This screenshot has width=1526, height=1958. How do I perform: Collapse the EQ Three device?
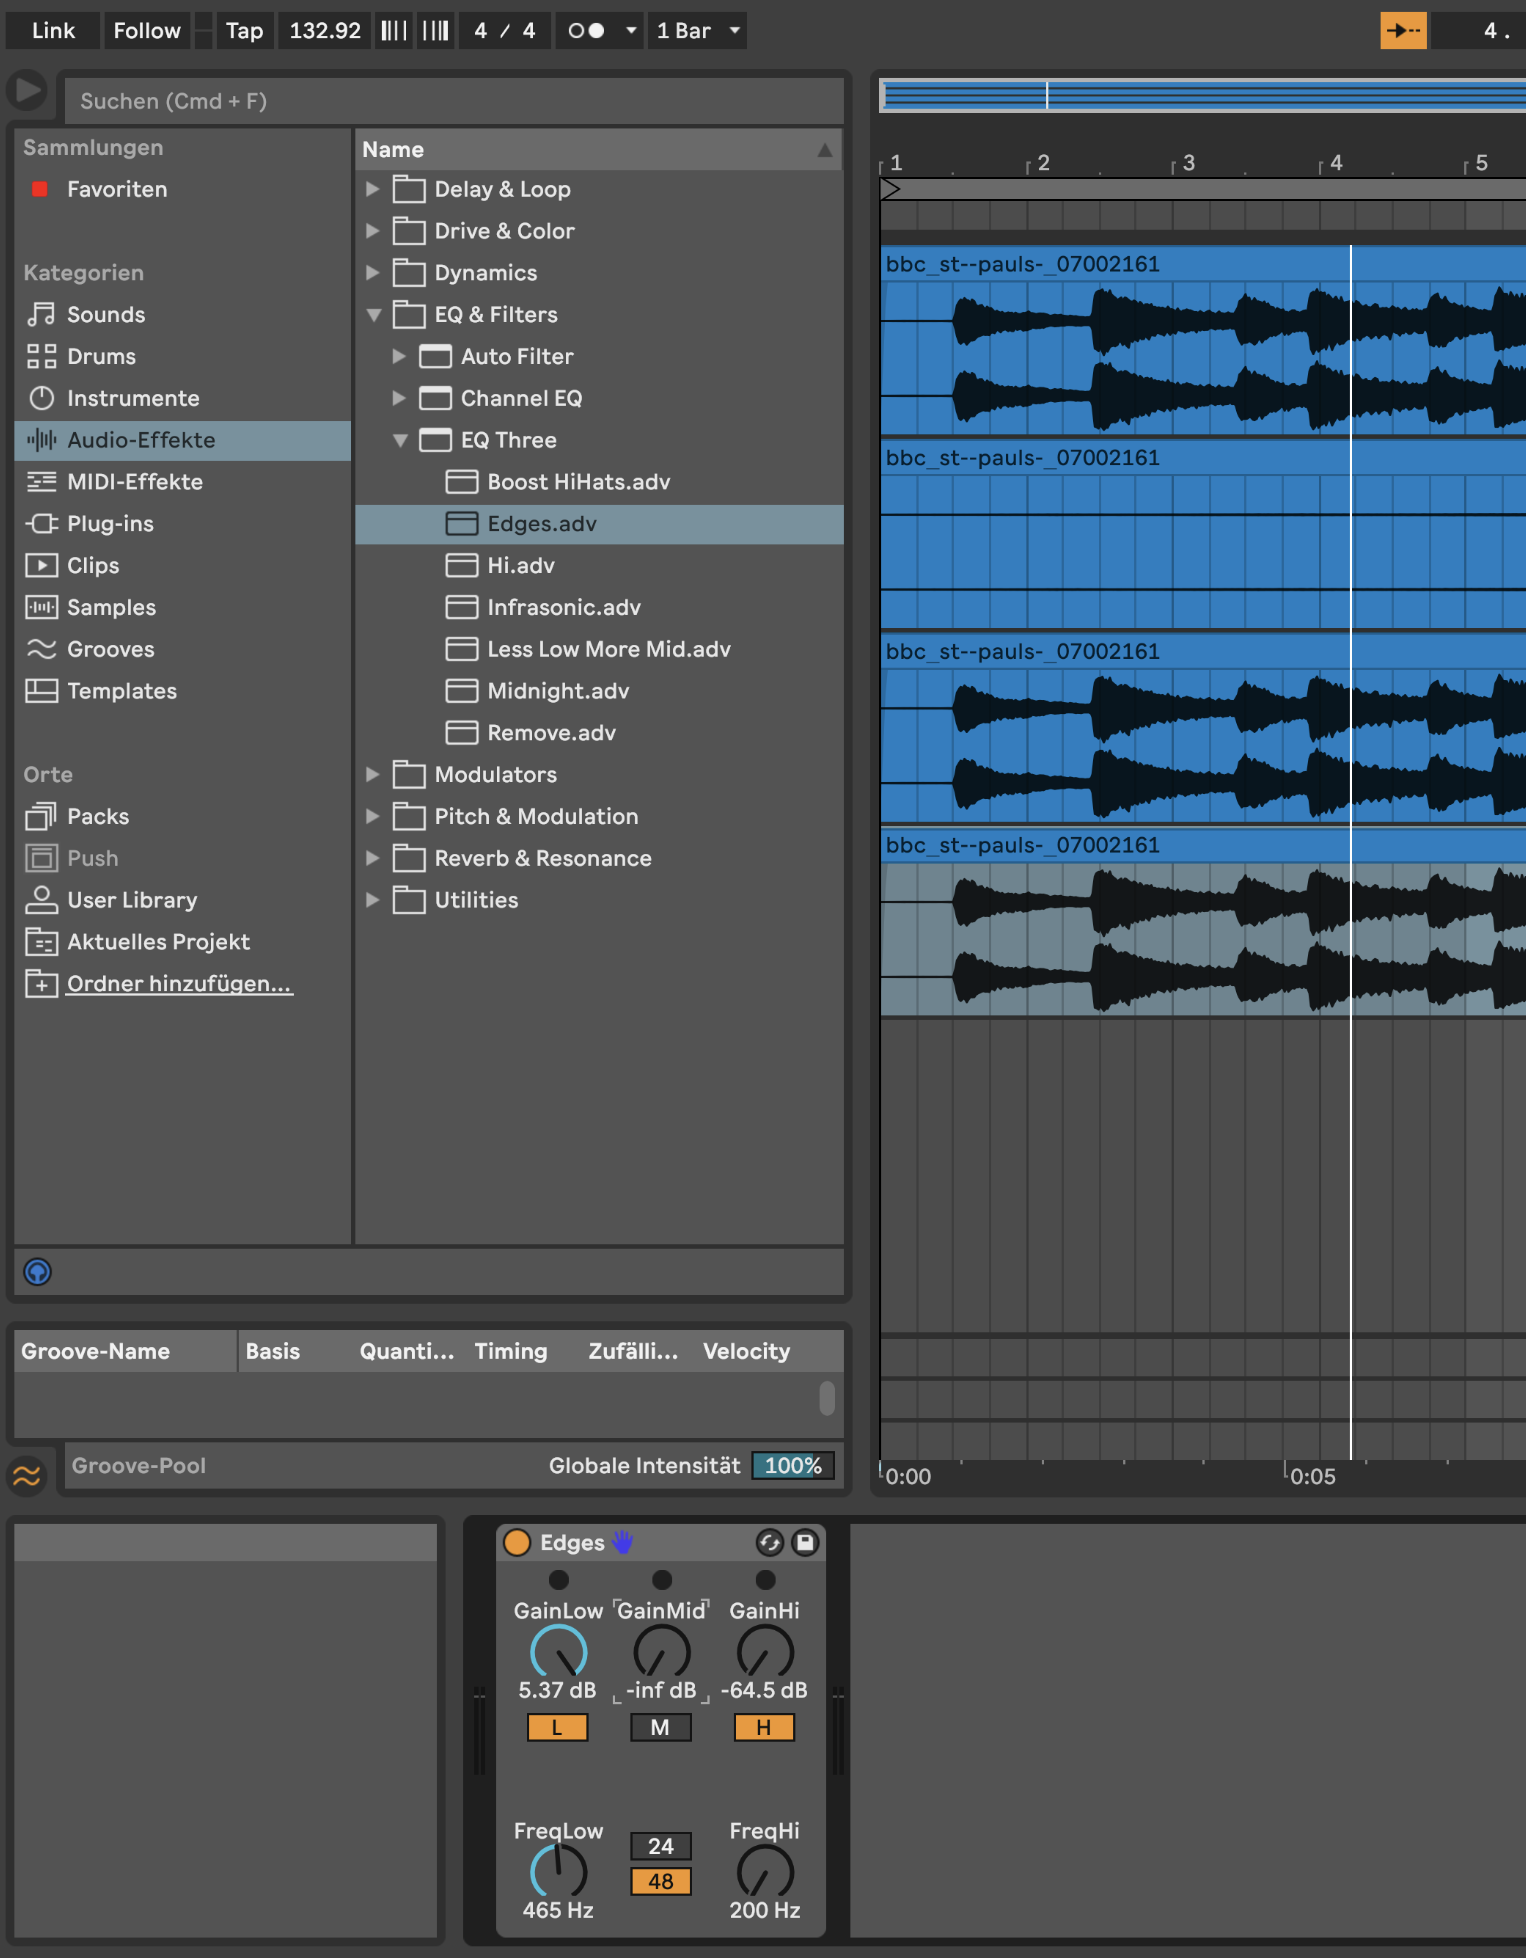[x=400, y=440]
